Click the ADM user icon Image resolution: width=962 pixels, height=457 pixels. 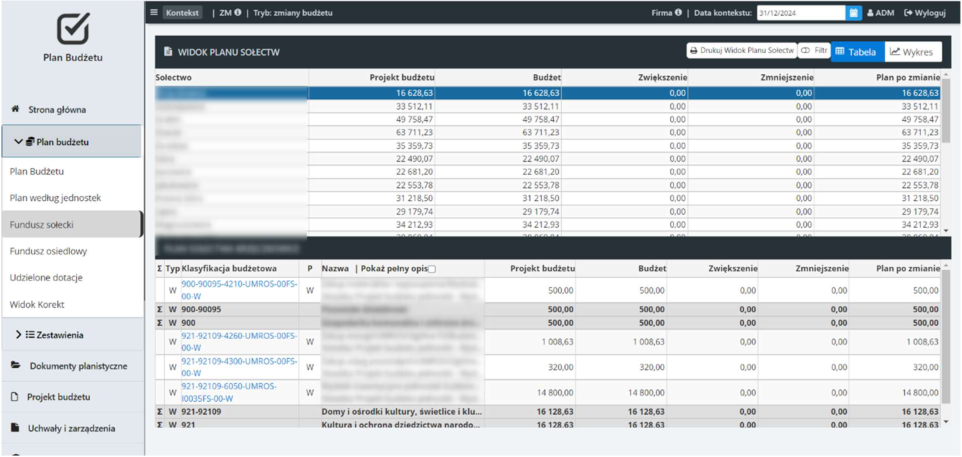870,13
